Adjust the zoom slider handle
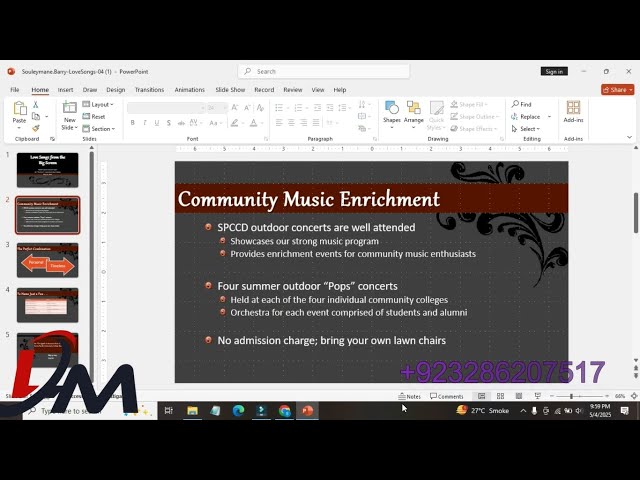The width and height of the screenshot is (640, 480). [x=571, y=396]
